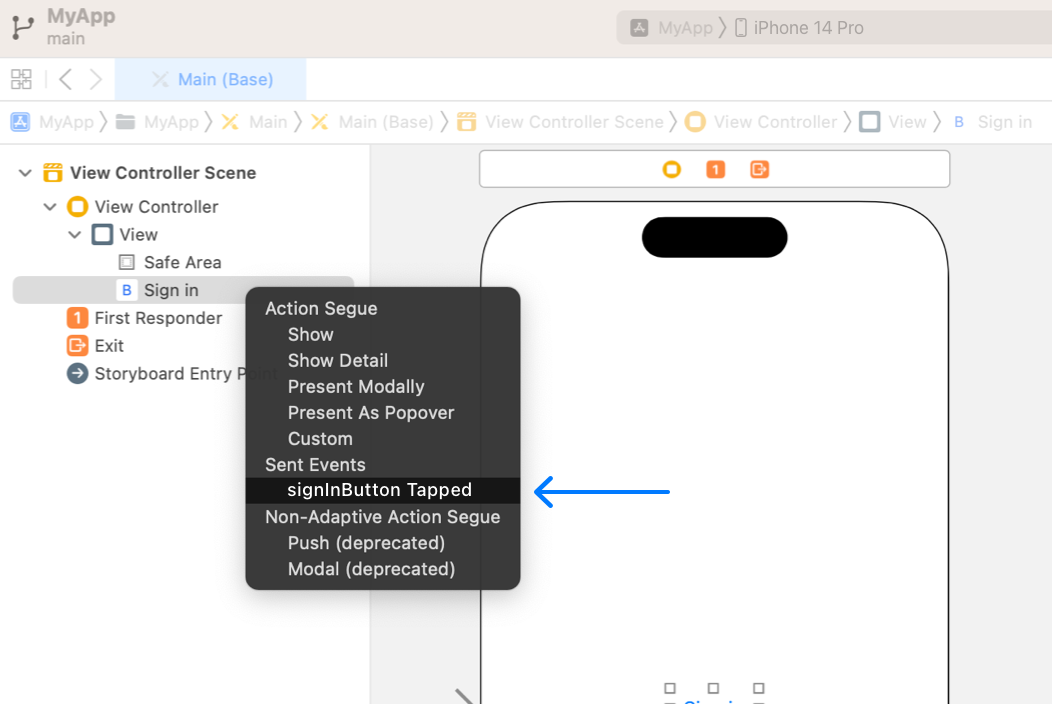Collapse the View Controller Scene disclosure triangle
Image resolution: width=1052 pixels, height=704 pixels.
[24, 172]
